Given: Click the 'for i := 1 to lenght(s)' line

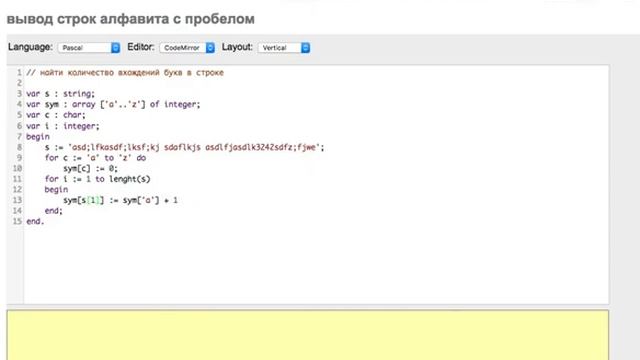Looking at the screenshot, I should click(x=98, y=179).
